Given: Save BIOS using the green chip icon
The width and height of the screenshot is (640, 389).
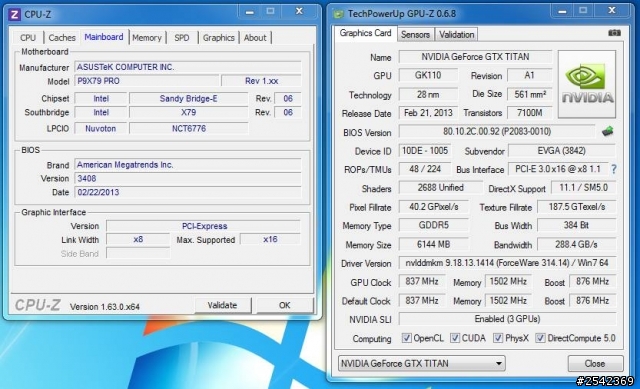Looking at the screenshot, I should pos(608,131).
